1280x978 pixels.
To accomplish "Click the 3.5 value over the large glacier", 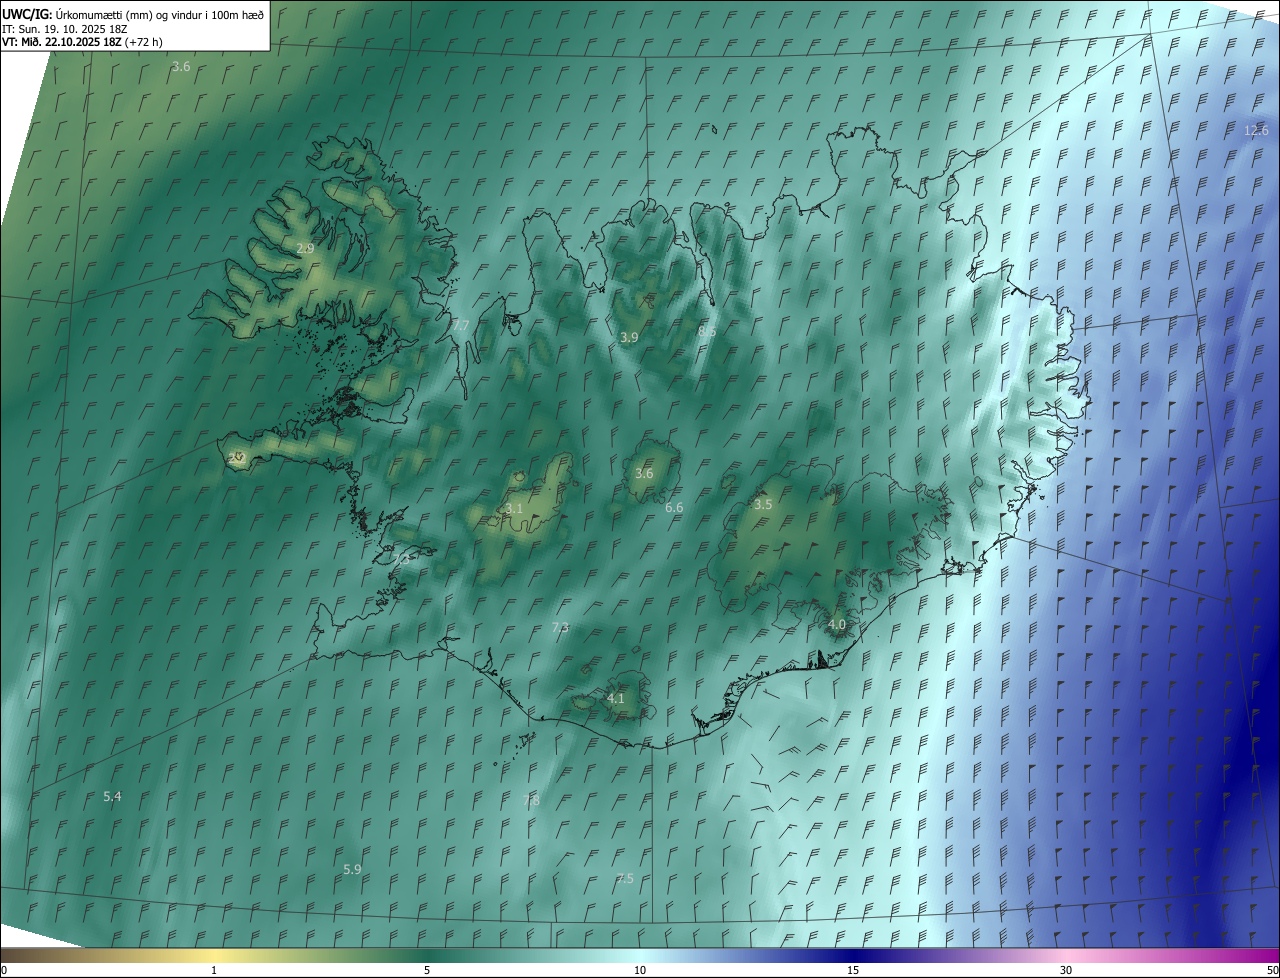I will [x=763, y=505].
